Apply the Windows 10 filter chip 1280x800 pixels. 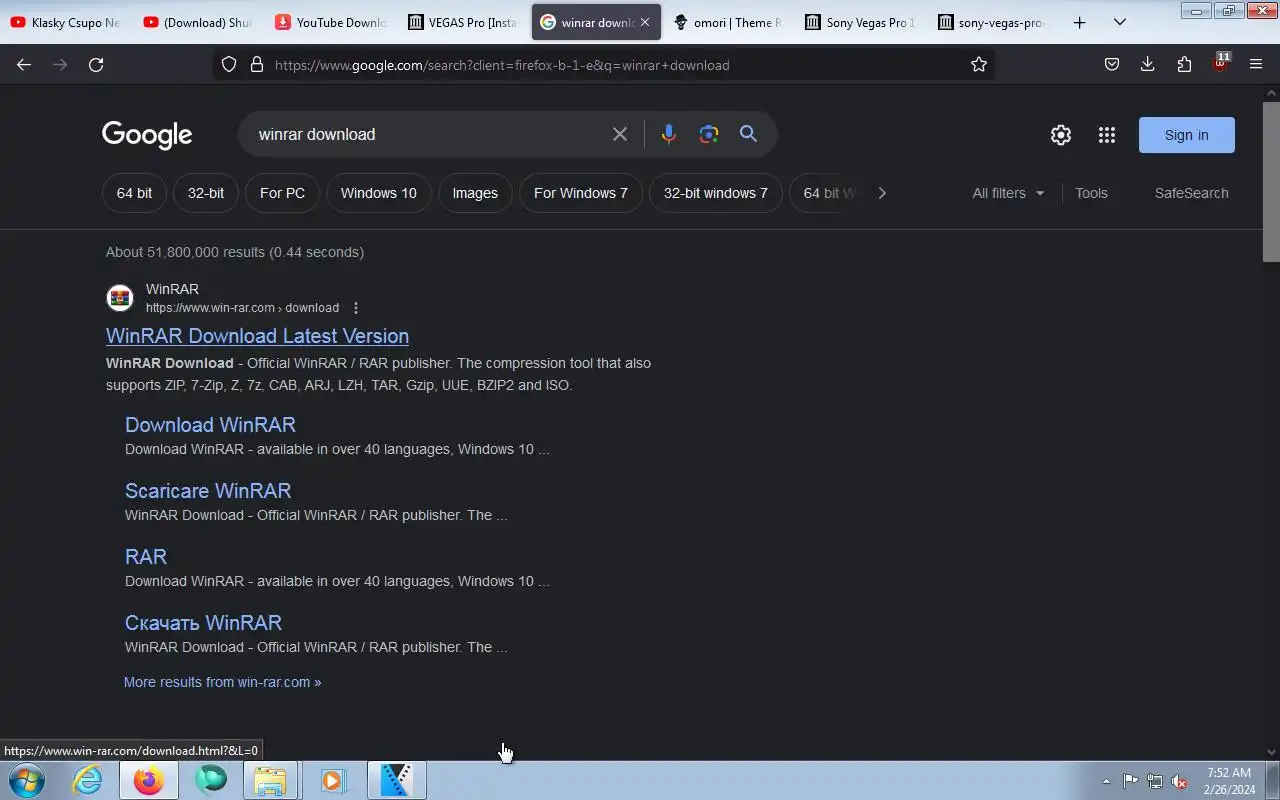pyautogui.click(x=378, y=193)
